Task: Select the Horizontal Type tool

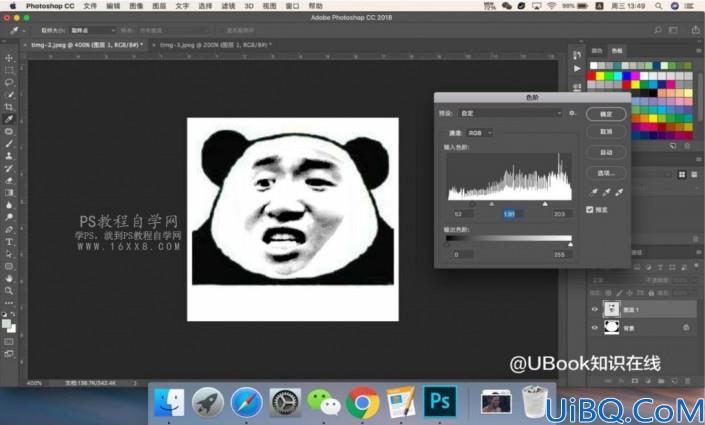Action: 9,242
